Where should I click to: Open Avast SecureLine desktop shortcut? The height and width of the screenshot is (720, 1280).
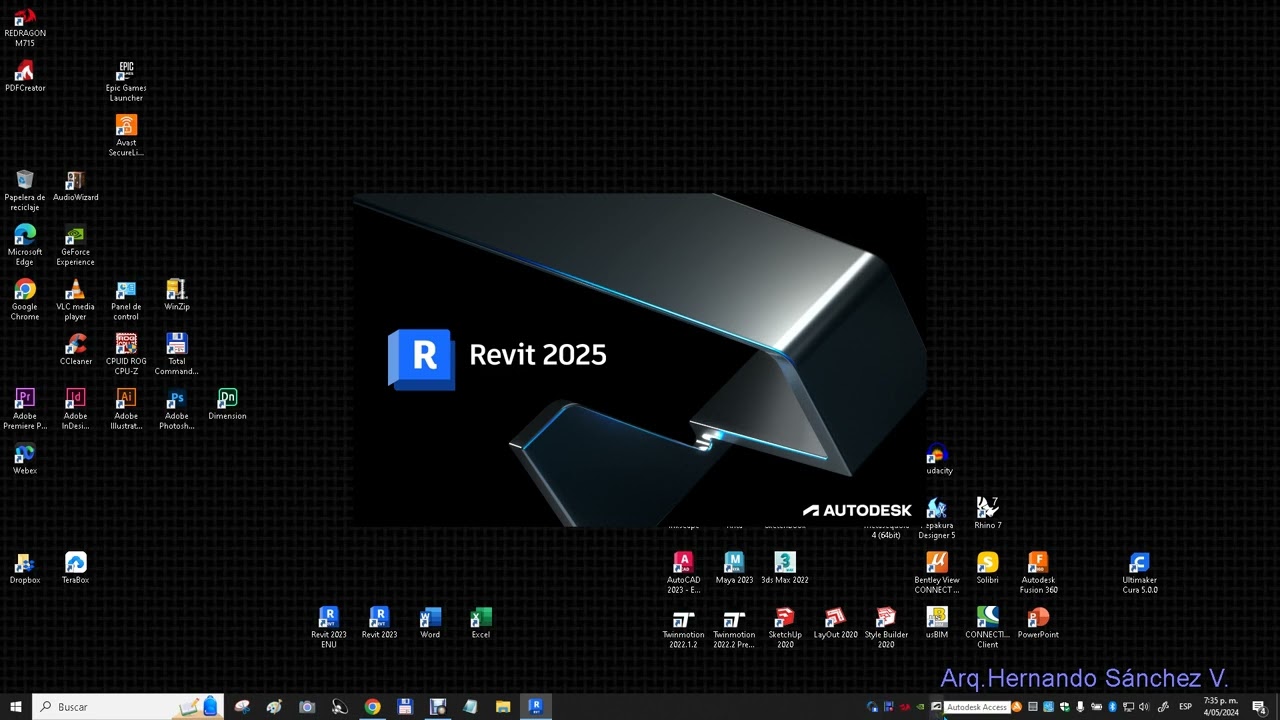point(126,136)
